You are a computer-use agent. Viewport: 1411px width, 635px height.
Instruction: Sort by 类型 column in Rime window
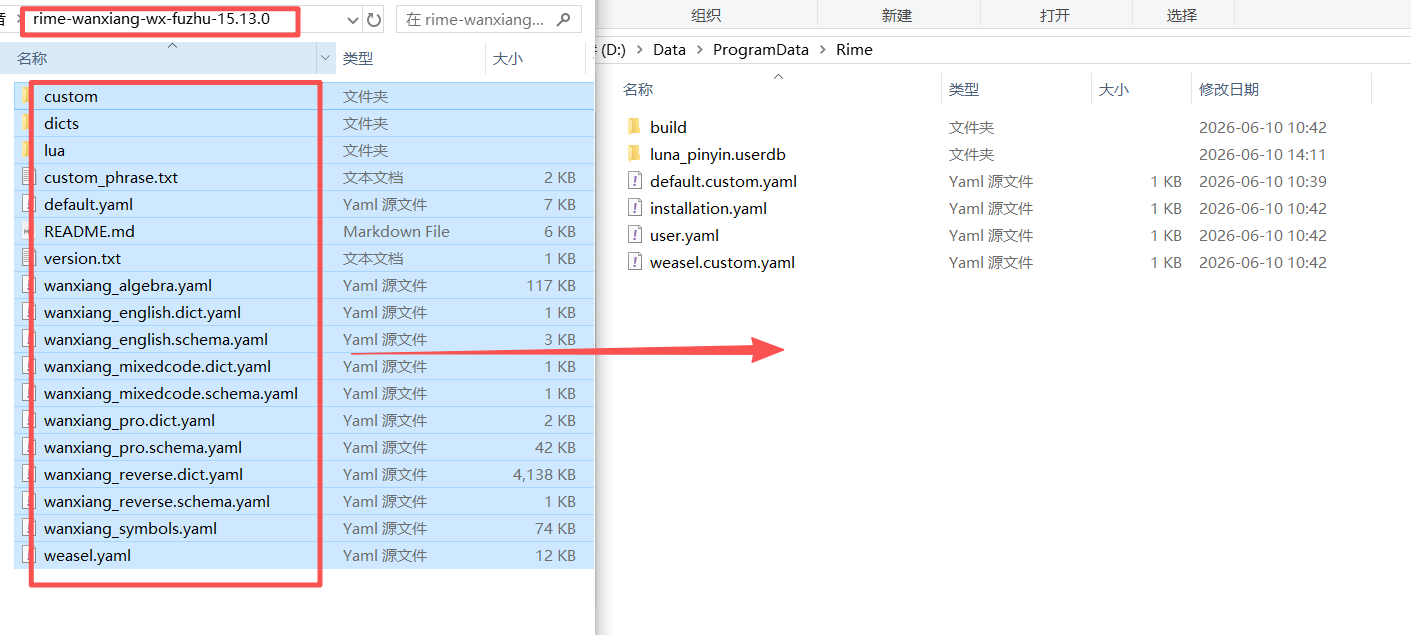tap(964, 89)
